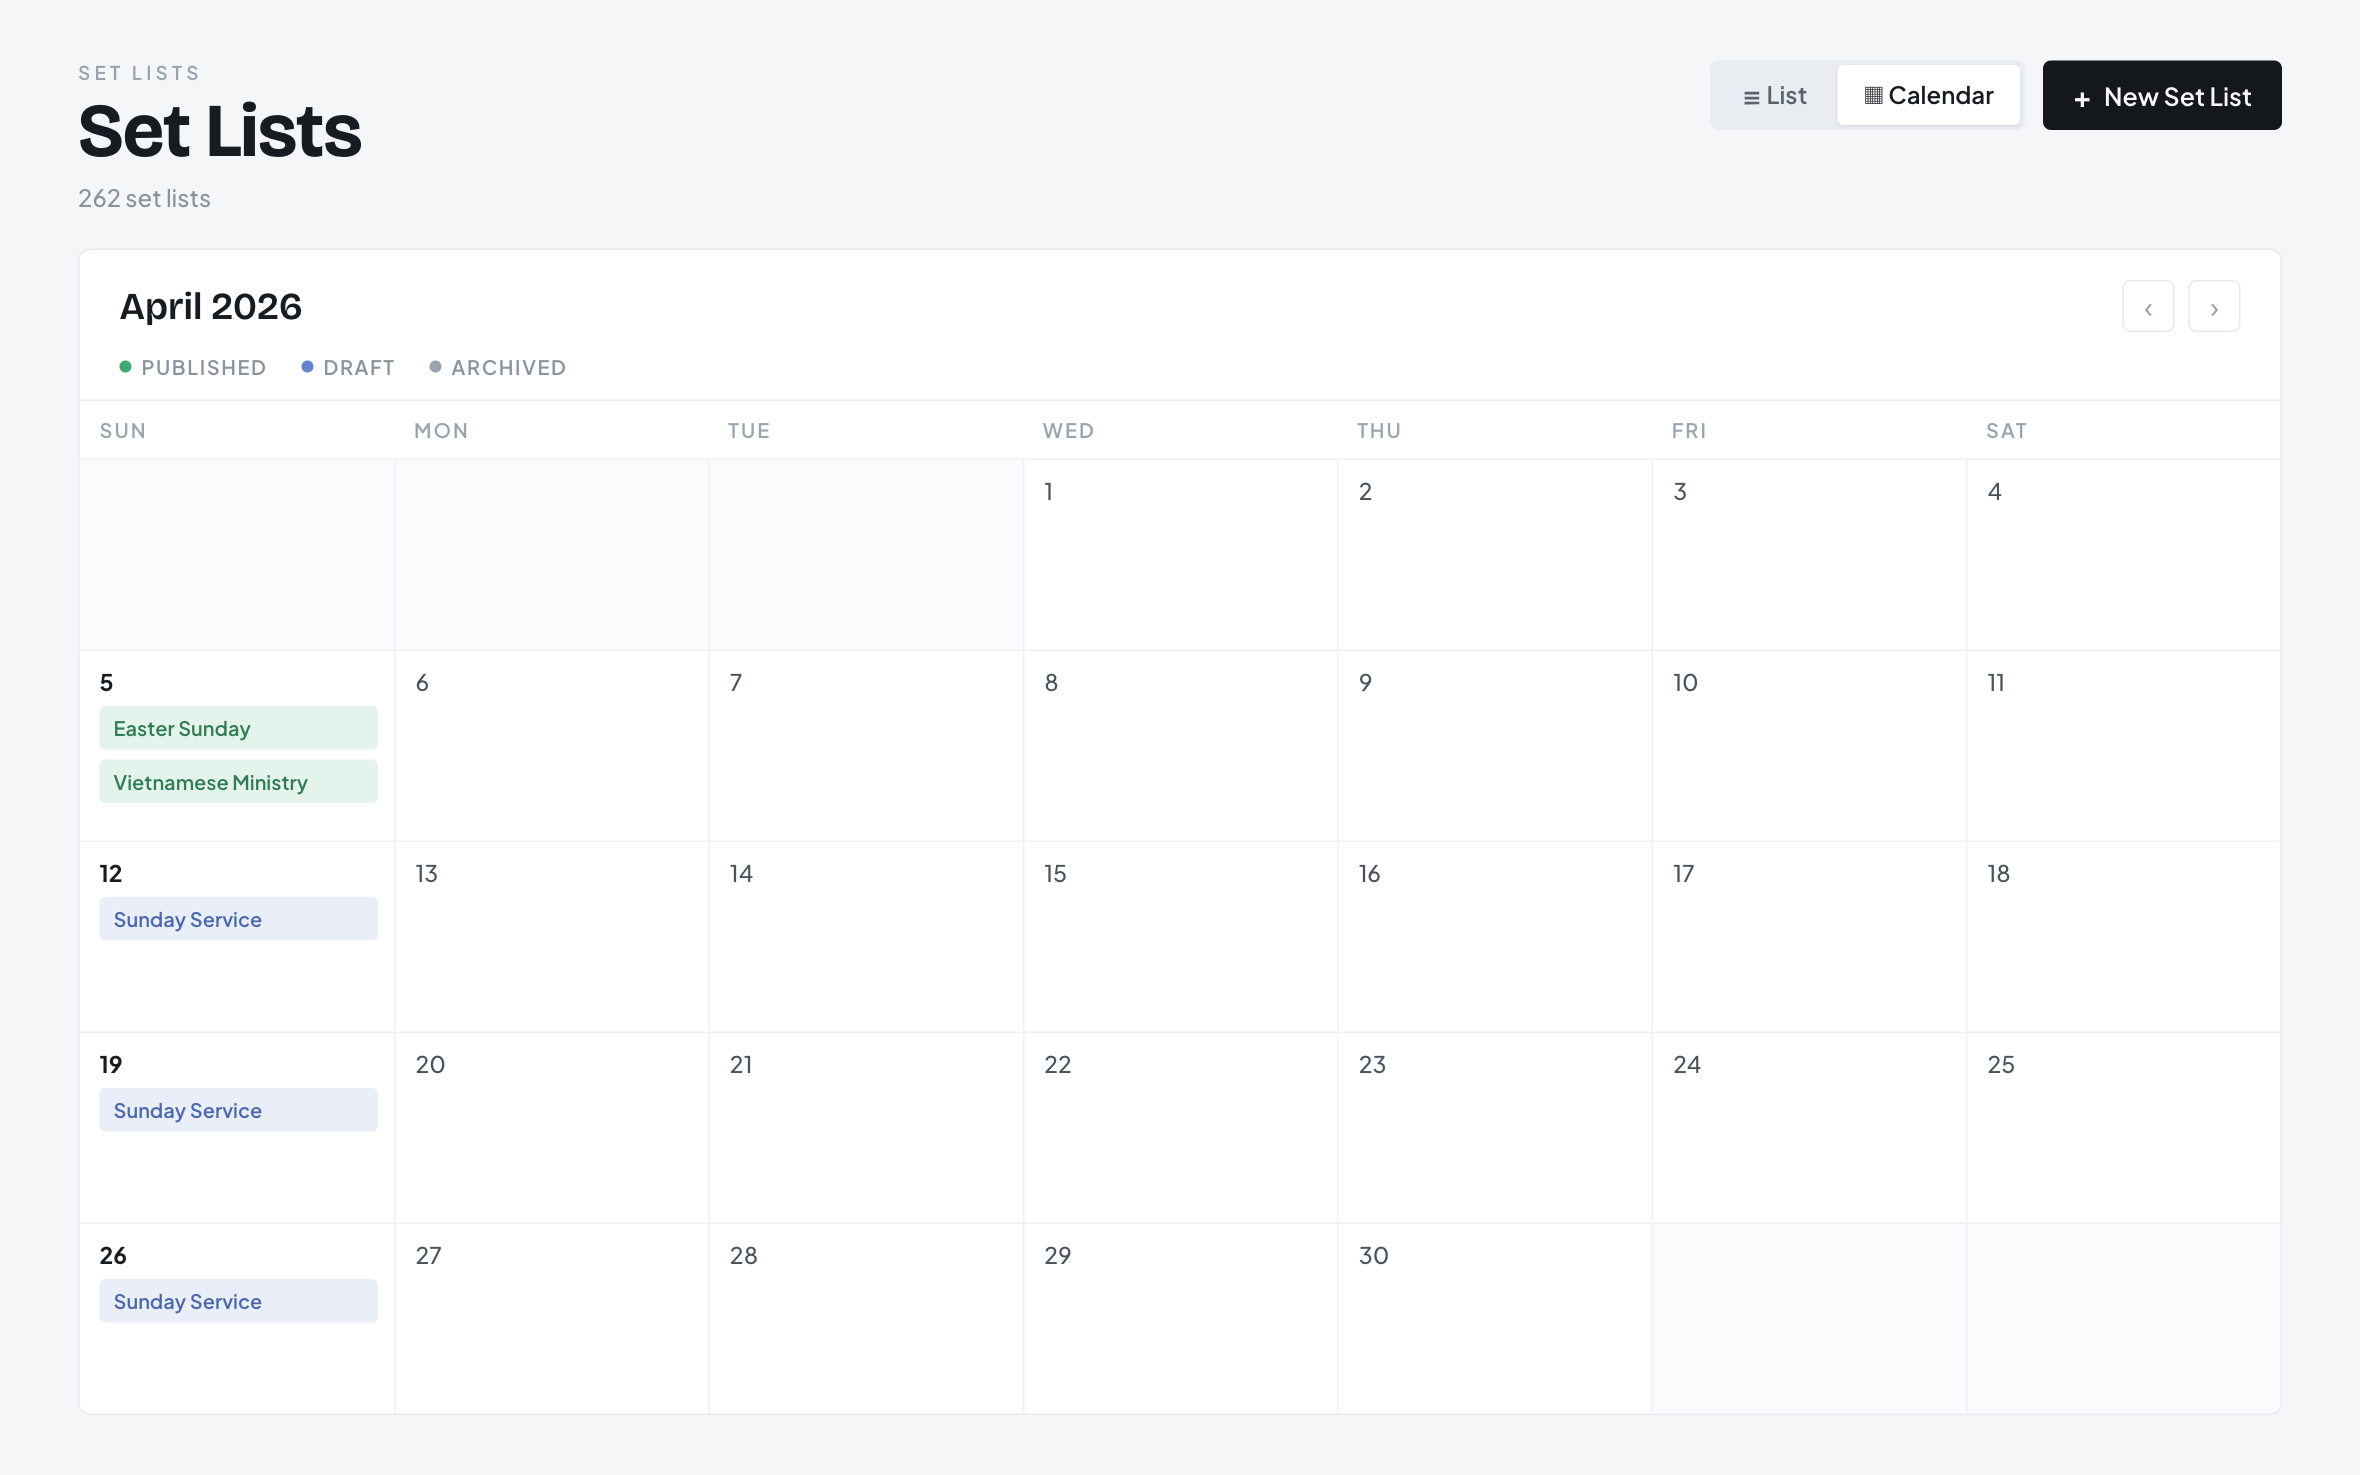Go to the next month
The width and height of the screenshot is (2360, 1475).
tap(2213, 307)
